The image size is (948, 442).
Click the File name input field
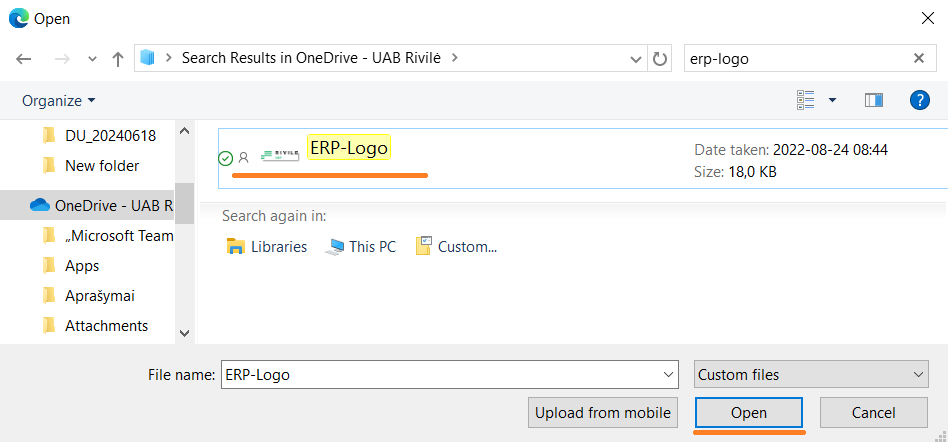tap(440, 375)
